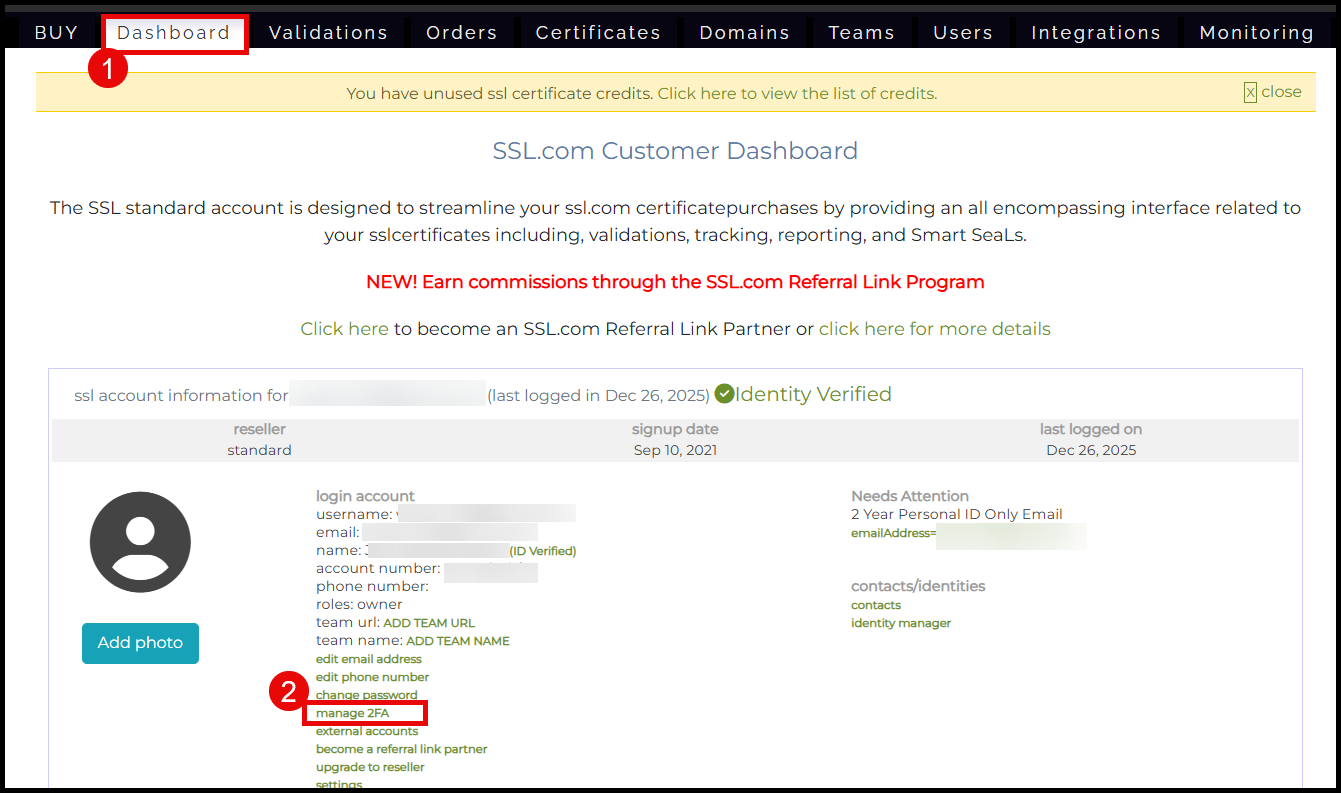Click the edit email address link
Viewport: 1341px width, 793px height.
[x=368, y=659]
